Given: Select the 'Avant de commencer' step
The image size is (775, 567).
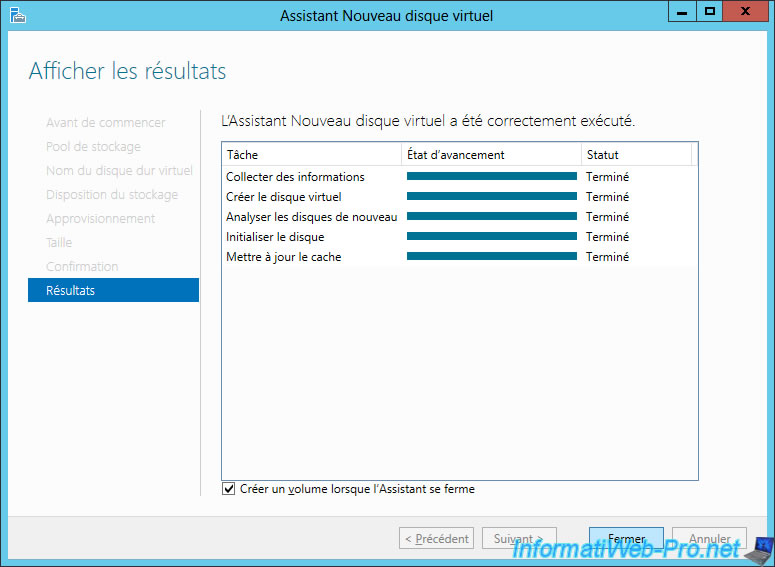Looking at the screenshot, I should 105,123.
